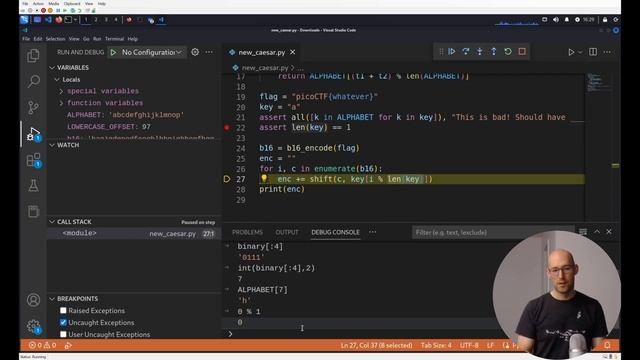Change Tab Size: 4 in status bar
The image size is (640, 360).
(436, 345)
